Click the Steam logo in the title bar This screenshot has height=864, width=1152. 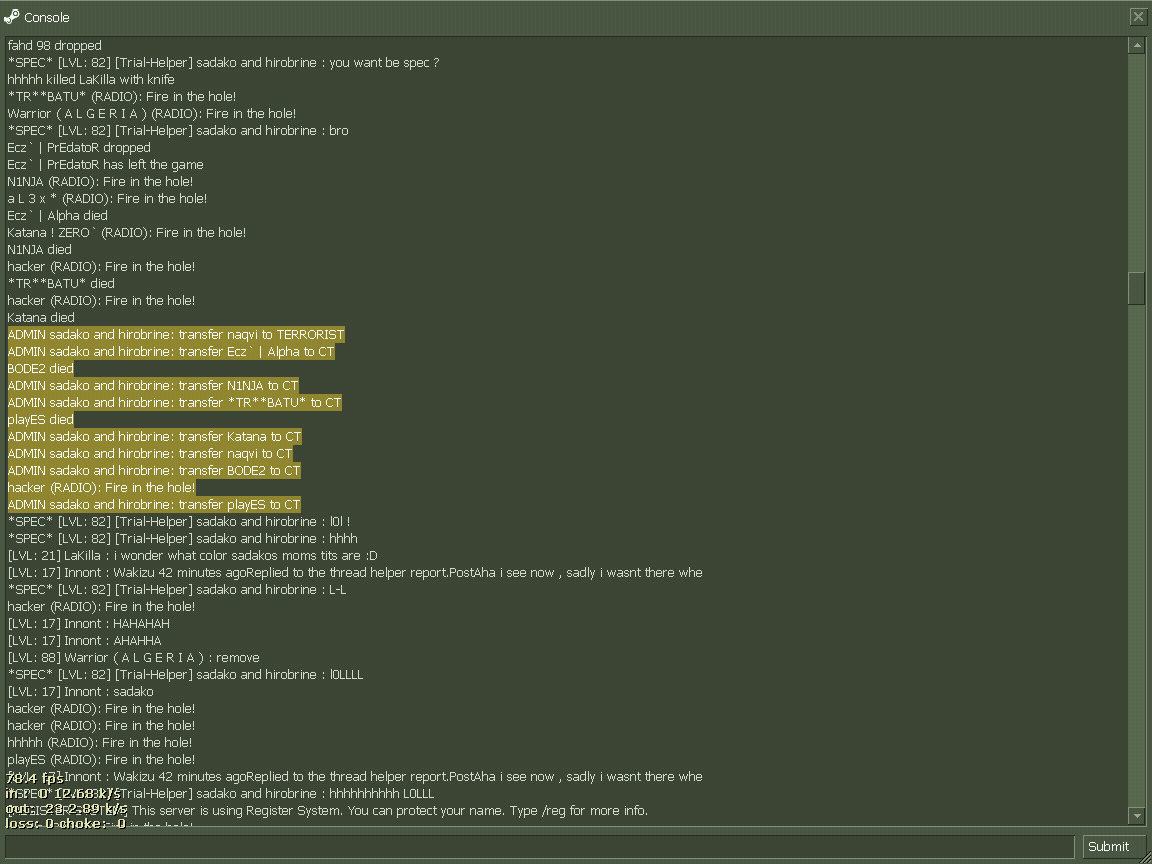(12, 17)
